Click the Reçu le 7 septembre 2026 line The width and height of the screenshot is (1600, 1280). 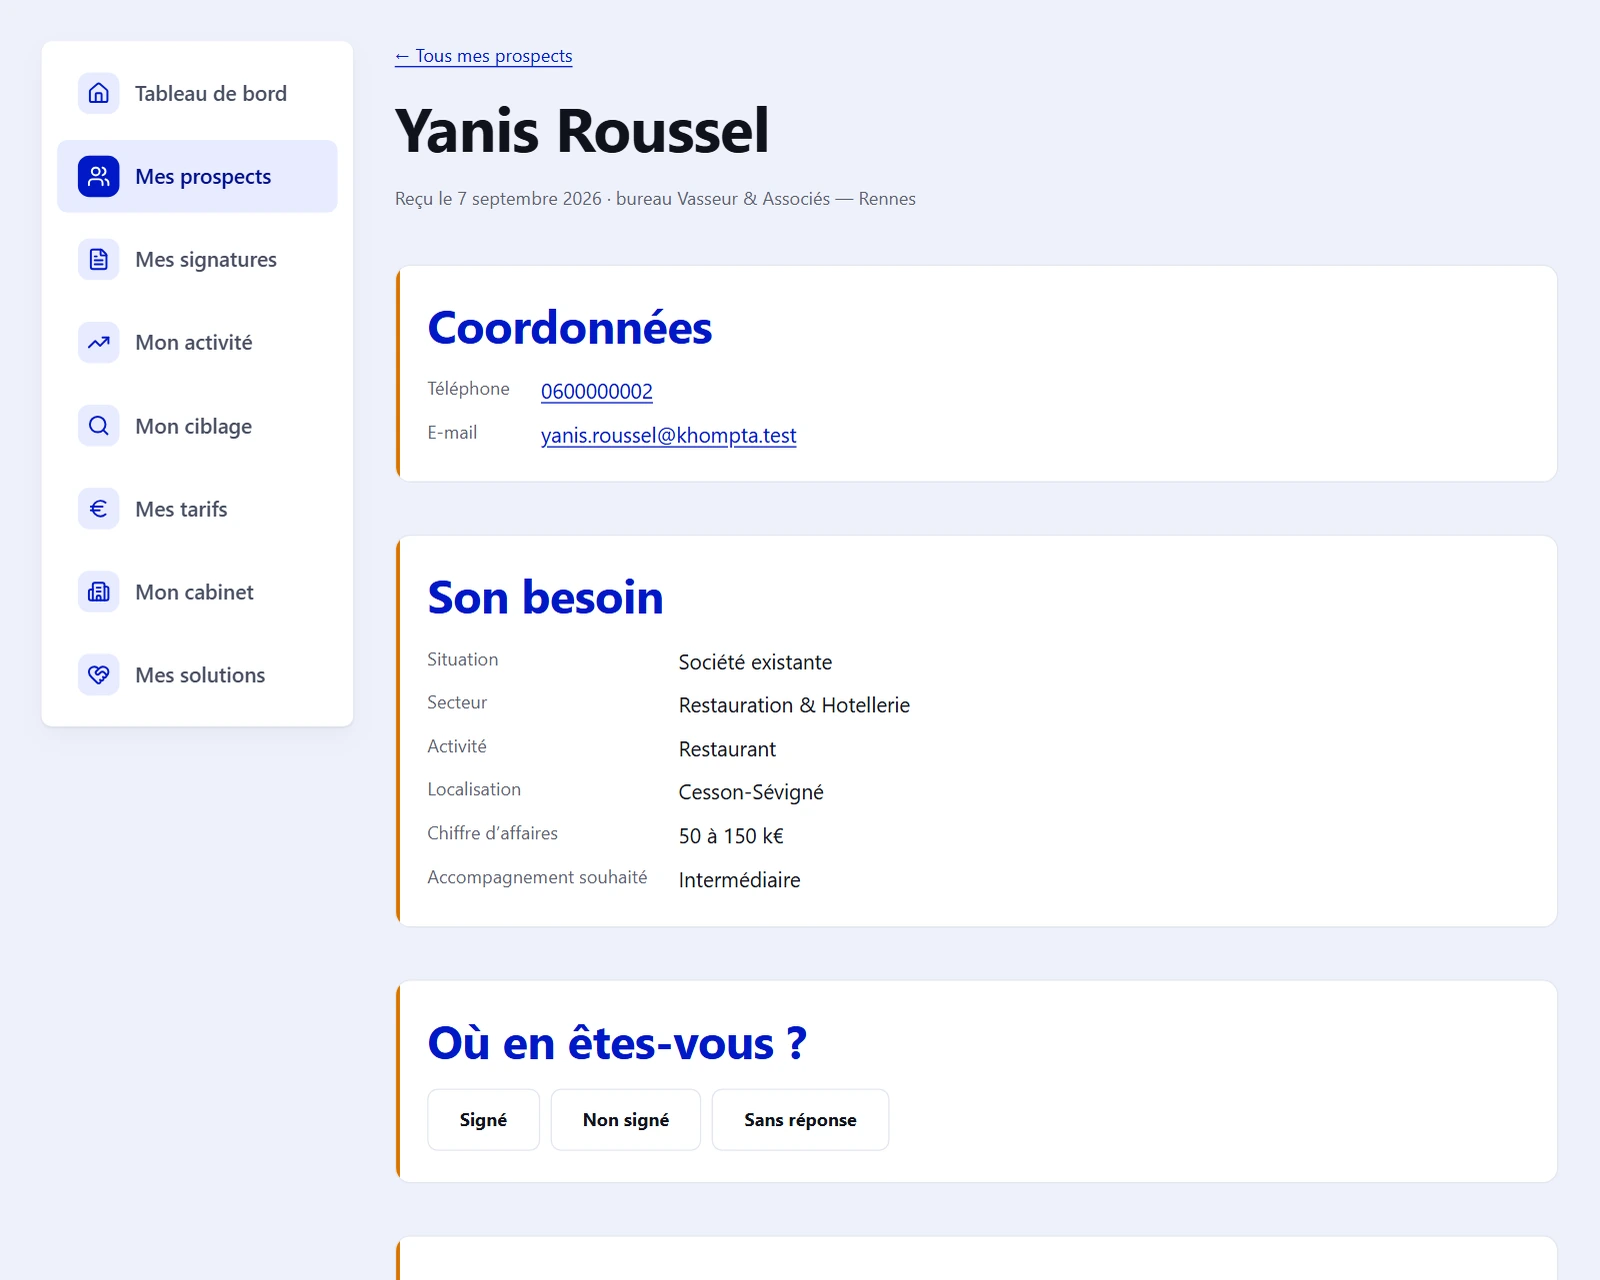[x=655, y=199]
